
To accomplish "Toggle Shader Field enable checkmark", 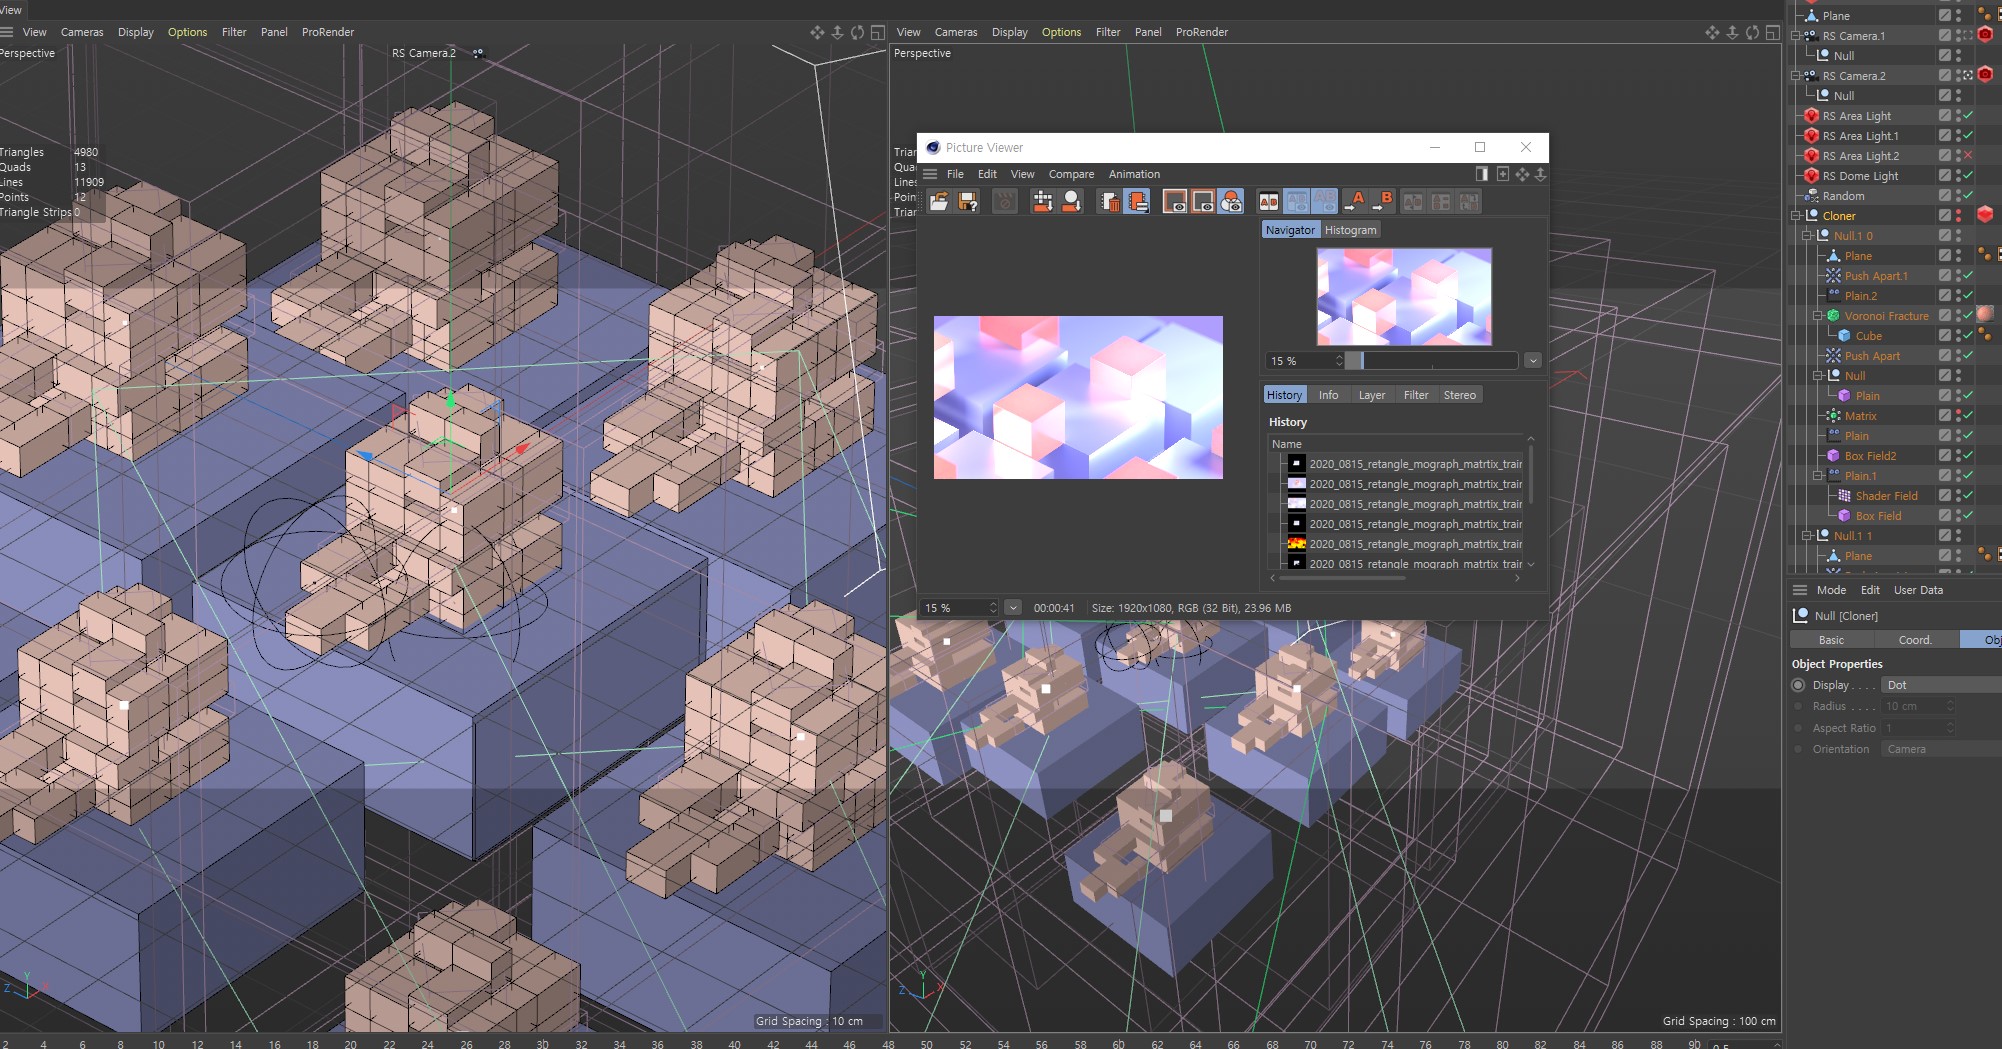I will pyautogui.click(x=1968, y=495).
